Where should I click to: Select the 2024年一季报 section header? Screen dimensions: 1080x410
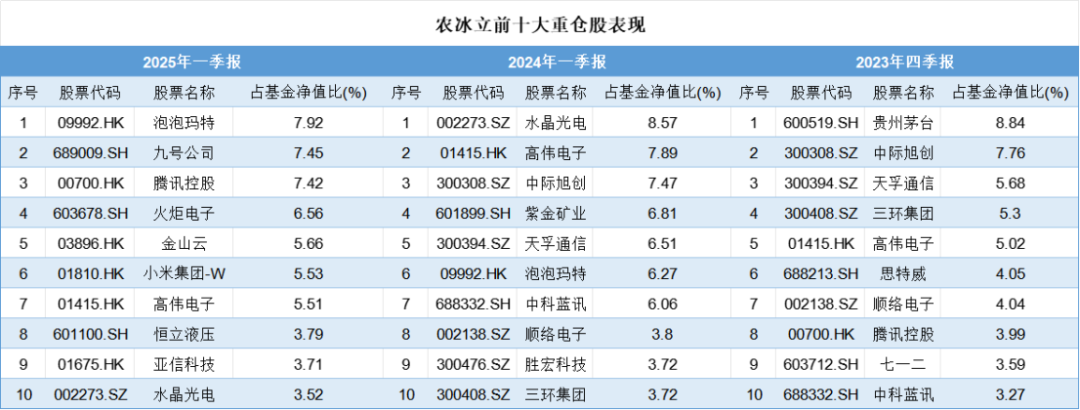coord(557,63)
